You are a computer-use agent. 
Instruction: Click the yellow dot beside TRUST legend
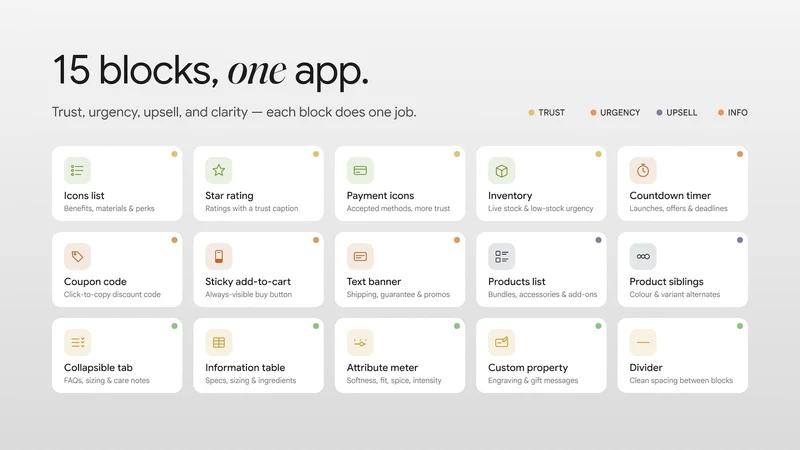pyautogui.click(x=531, y=112)
